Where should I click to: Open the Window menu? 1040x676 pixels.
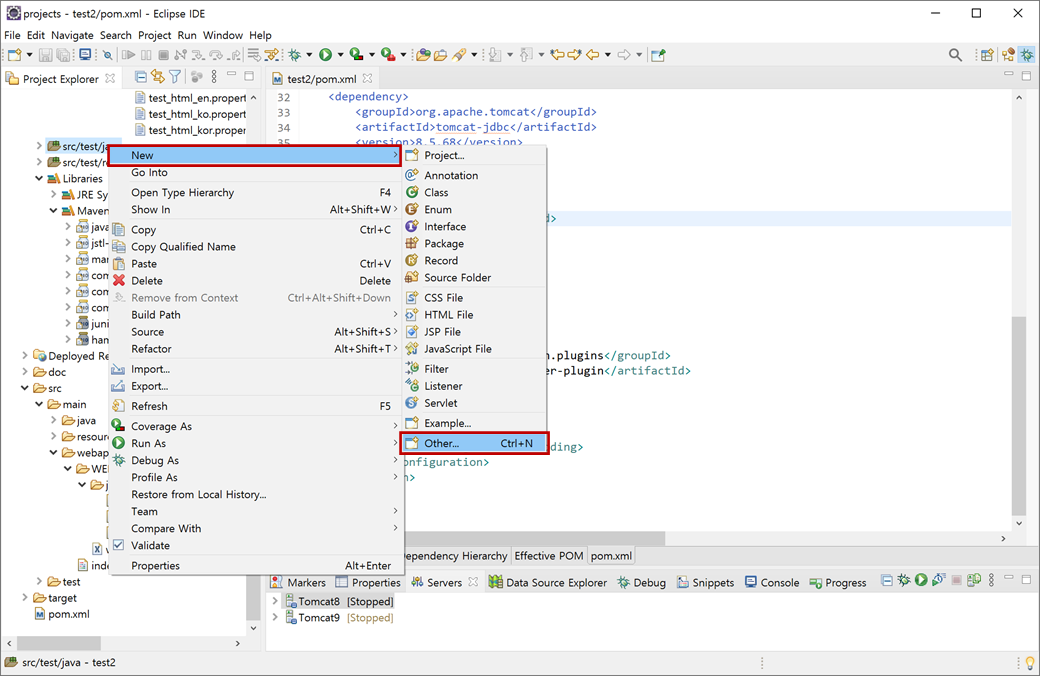pos(223,35)
